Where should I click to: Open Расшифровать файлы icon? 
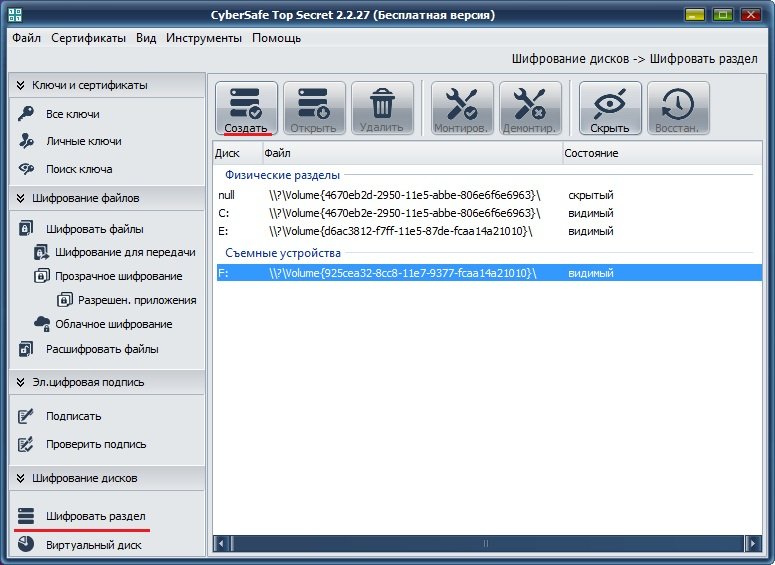point(26,349)
